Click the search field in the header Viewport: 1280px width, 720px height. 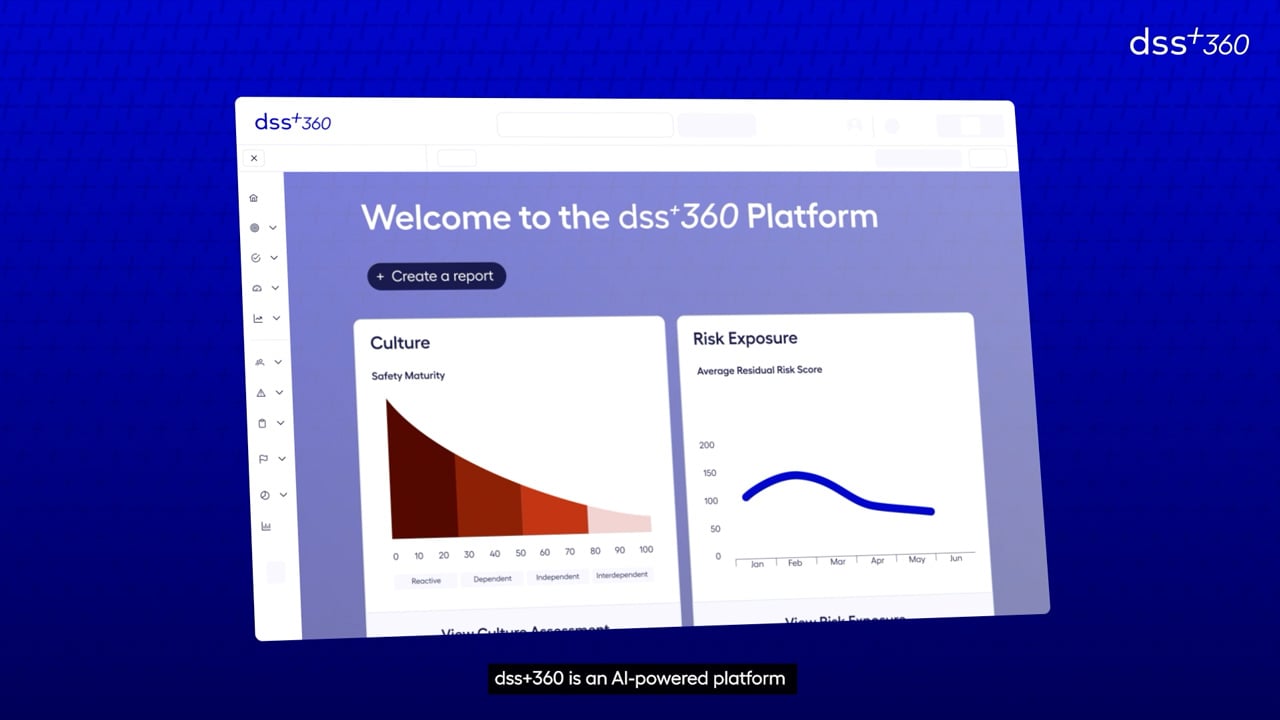pos(585,125)
